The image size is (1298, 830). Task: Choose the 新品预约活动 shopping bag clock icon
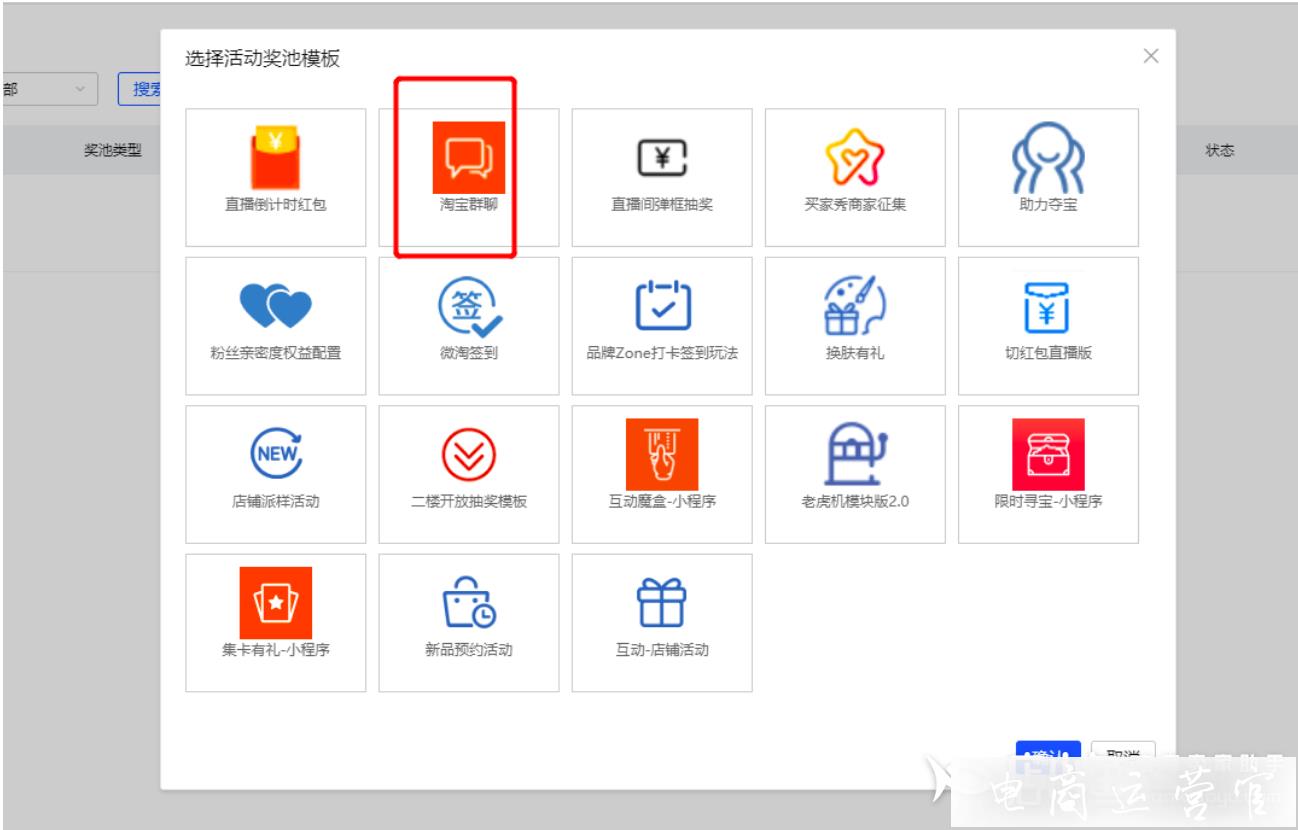point(468,602)
